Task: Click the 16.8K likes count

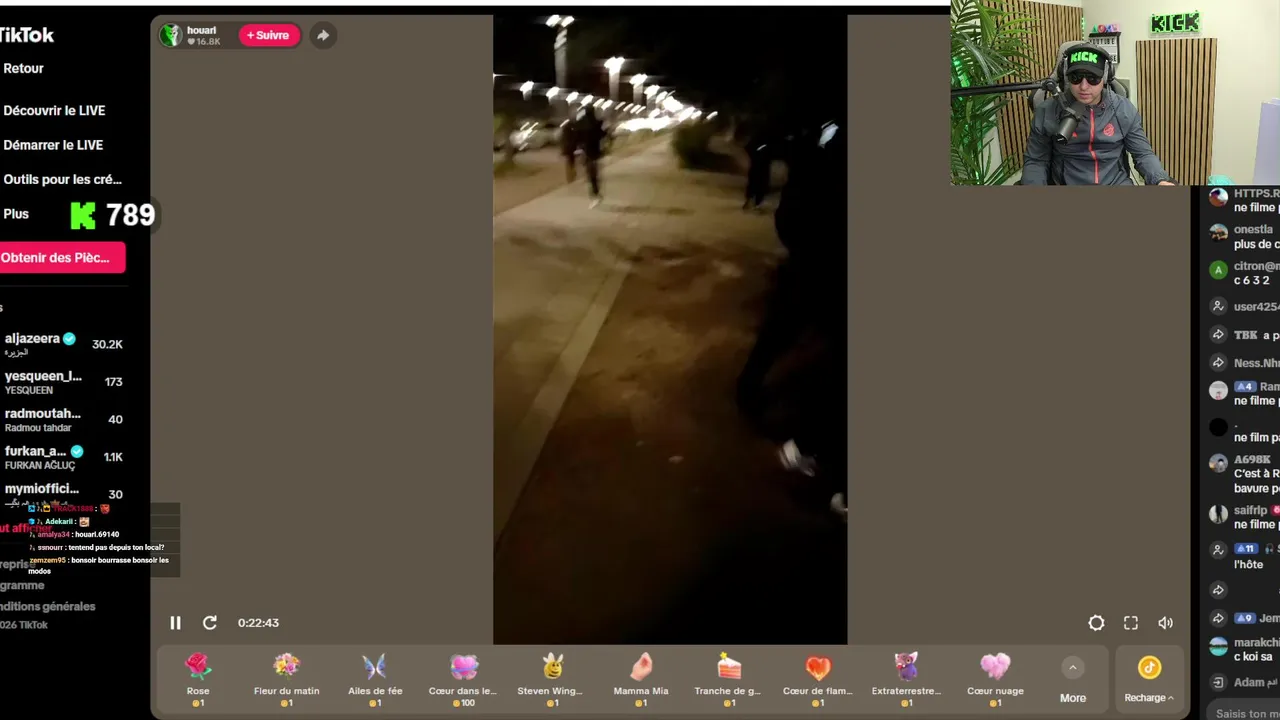Action: [204, 42]
